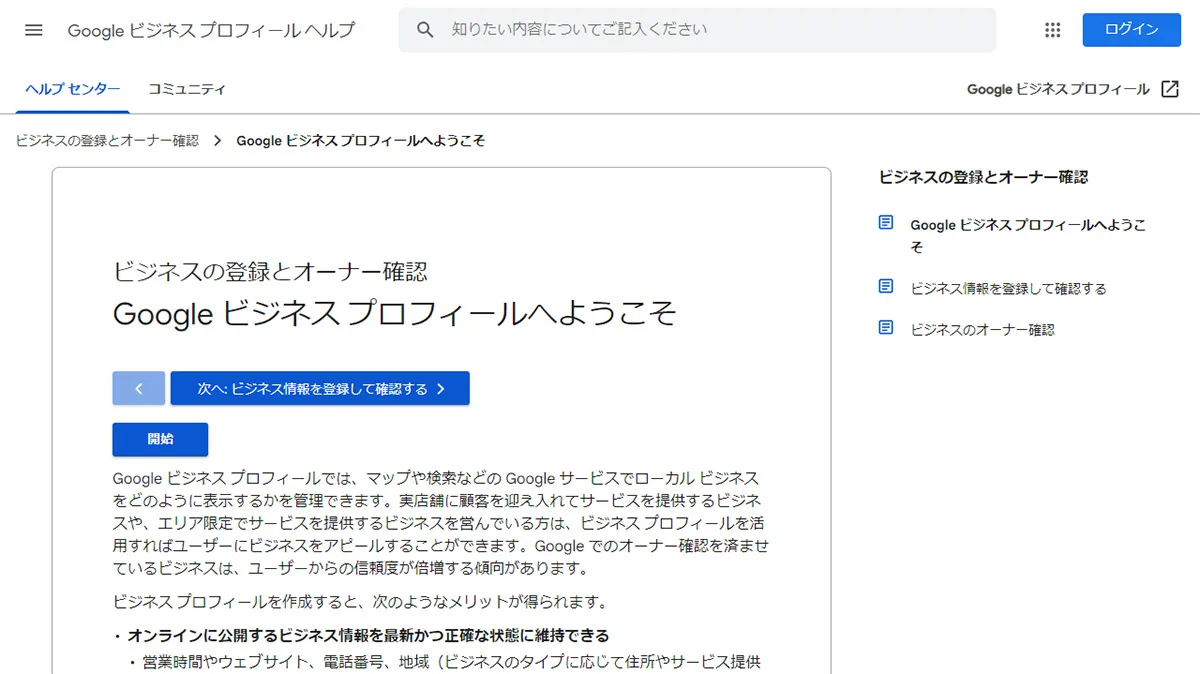1200x674 pixels.
Task: Click the article icon beside ビジネス情報を登録して確認する
Action: pos(885,286)
